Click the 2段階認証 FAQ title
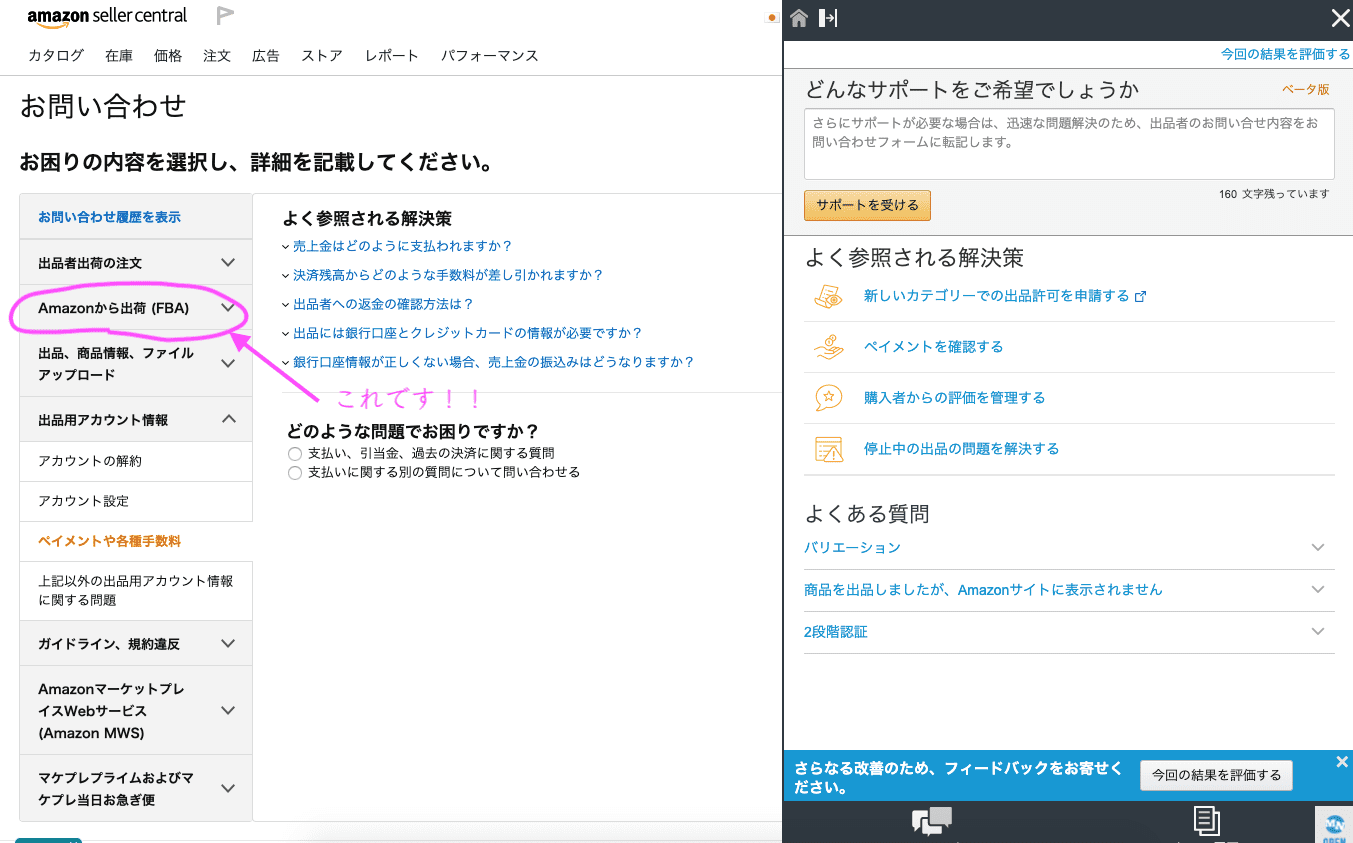 tap(835, 632)
